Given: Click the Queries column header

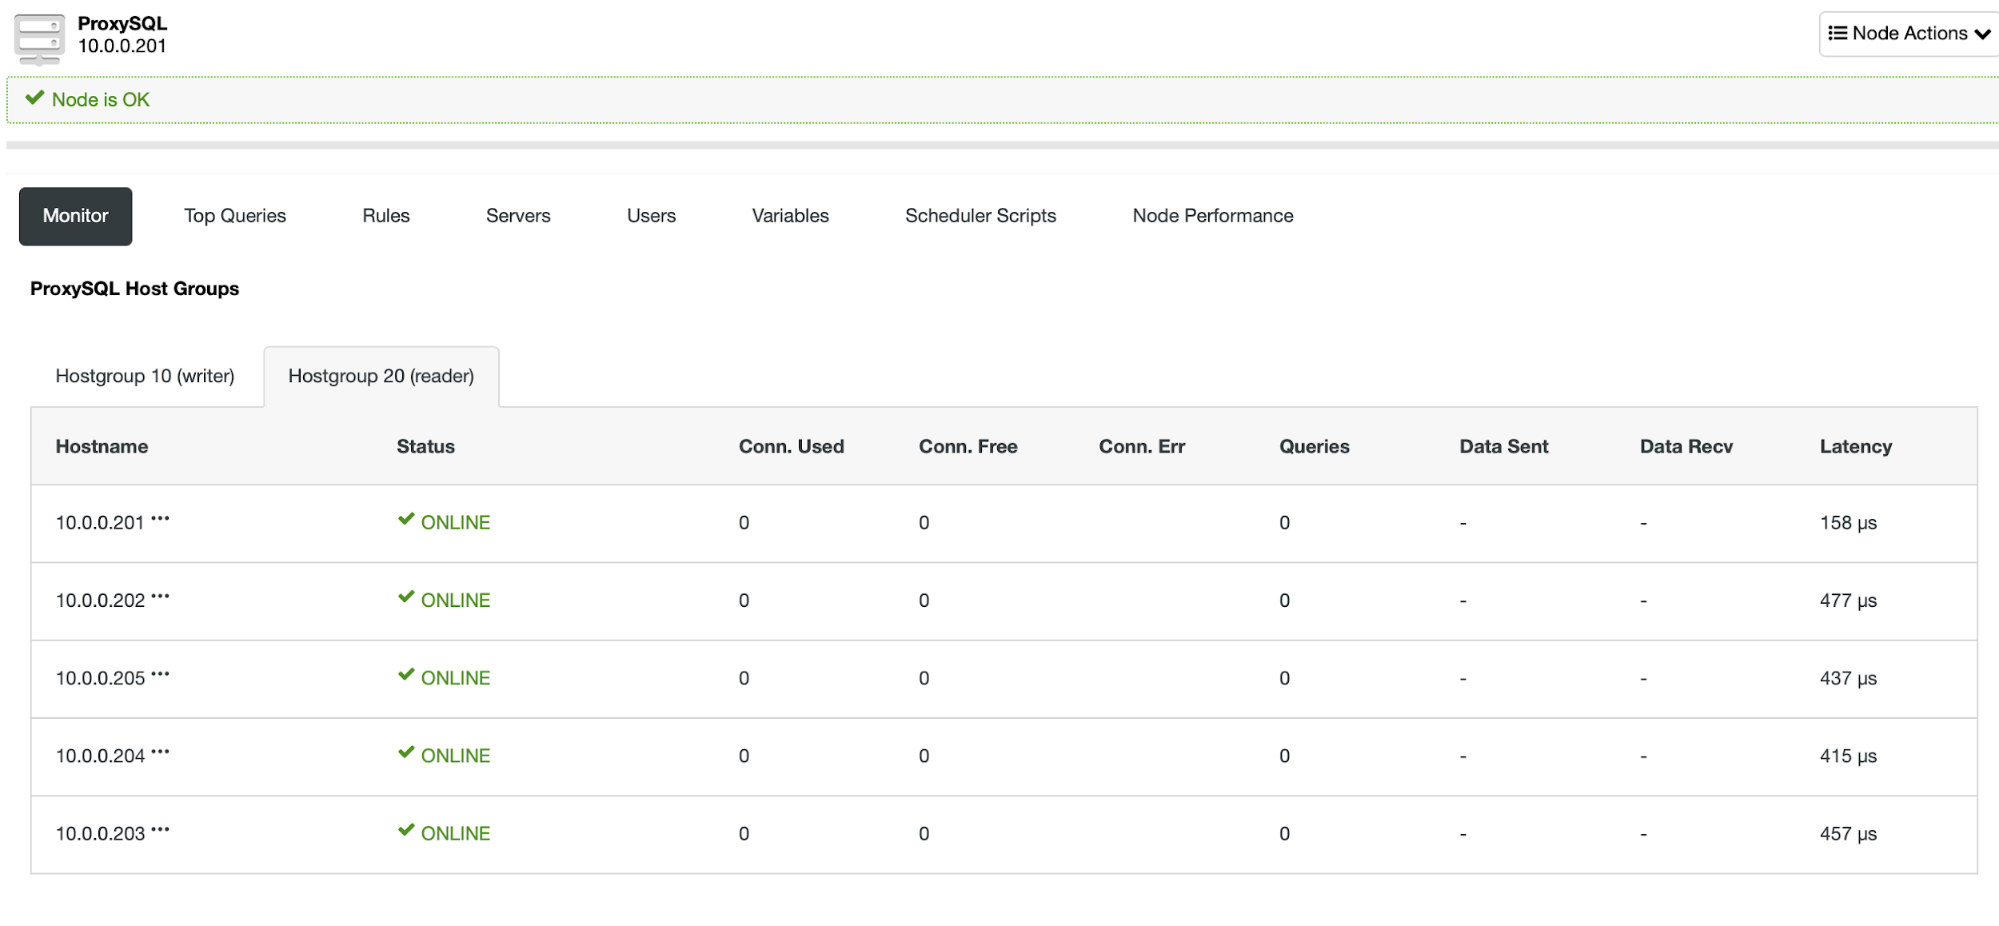Looking at the screenshot, I should [1314, 447].
